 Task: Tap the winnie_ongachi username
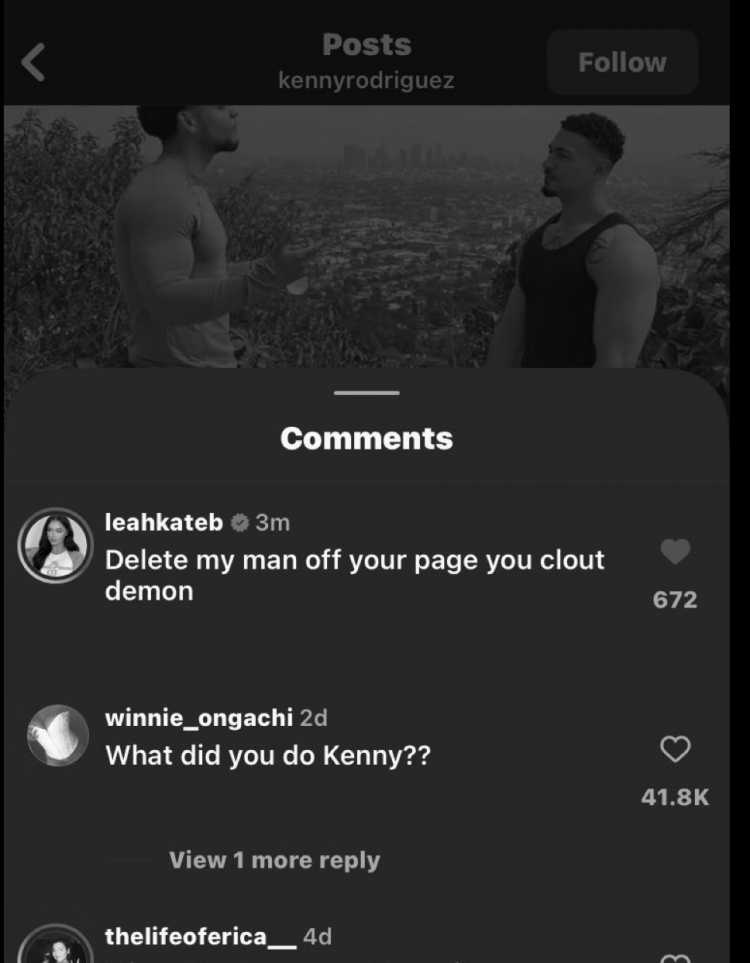pos(199,718)
